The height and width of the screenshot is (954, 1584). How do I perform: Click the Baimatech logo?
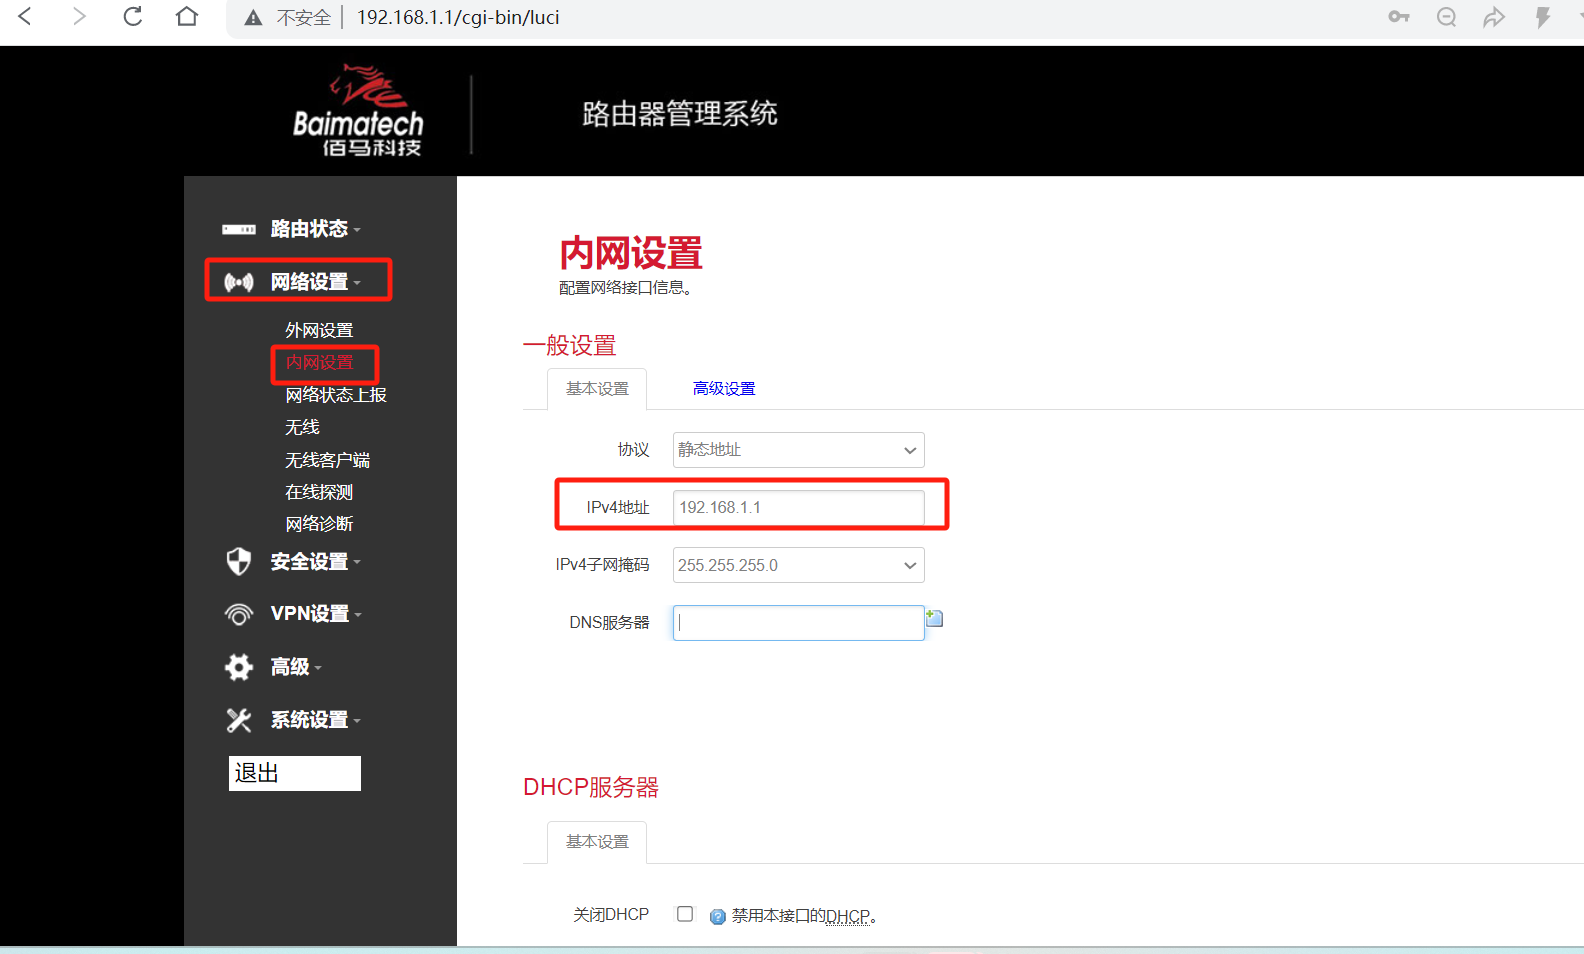358,112
